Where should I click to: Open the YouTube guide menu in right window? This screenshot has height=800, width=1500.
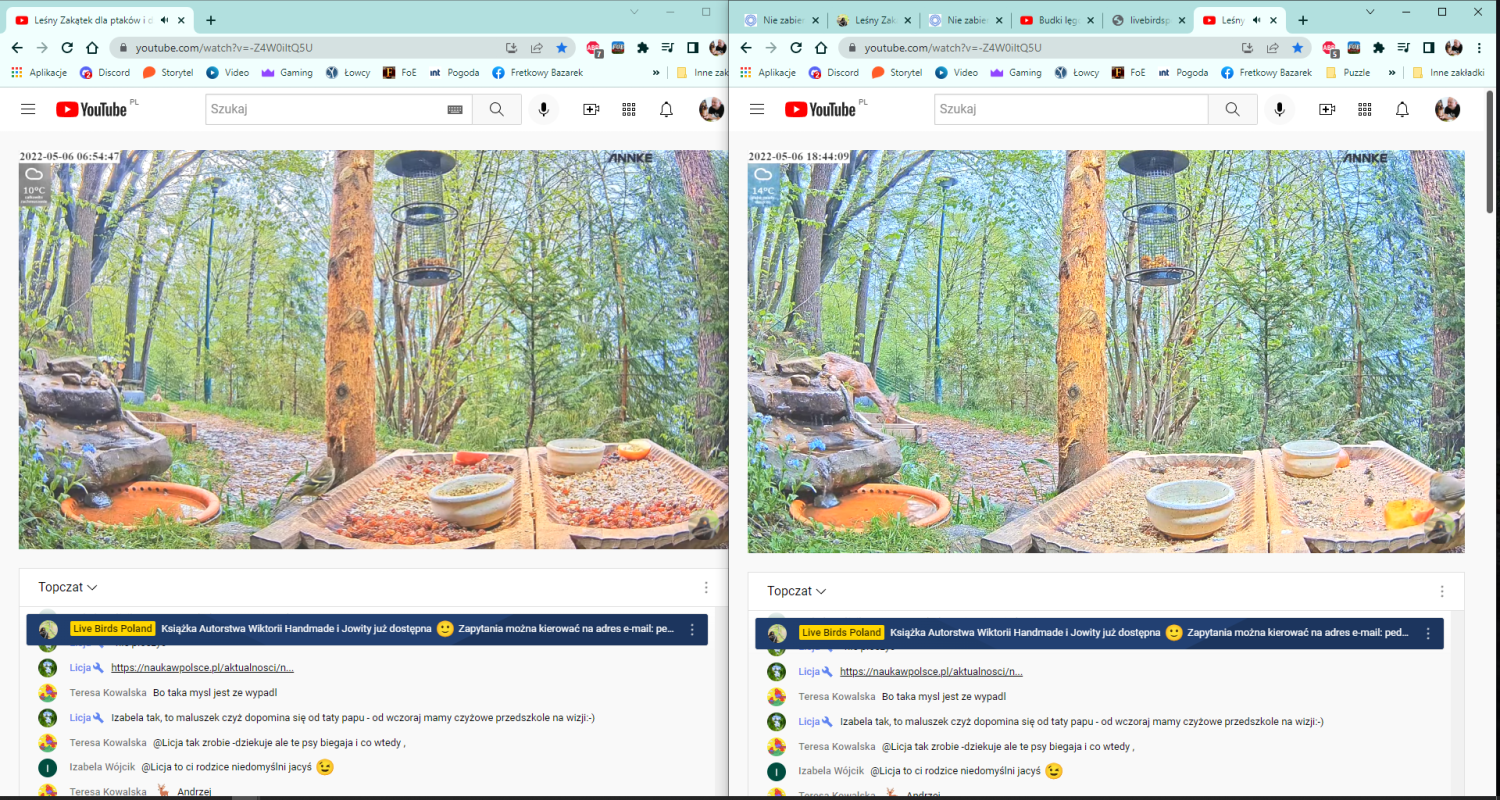click(757, 109)
